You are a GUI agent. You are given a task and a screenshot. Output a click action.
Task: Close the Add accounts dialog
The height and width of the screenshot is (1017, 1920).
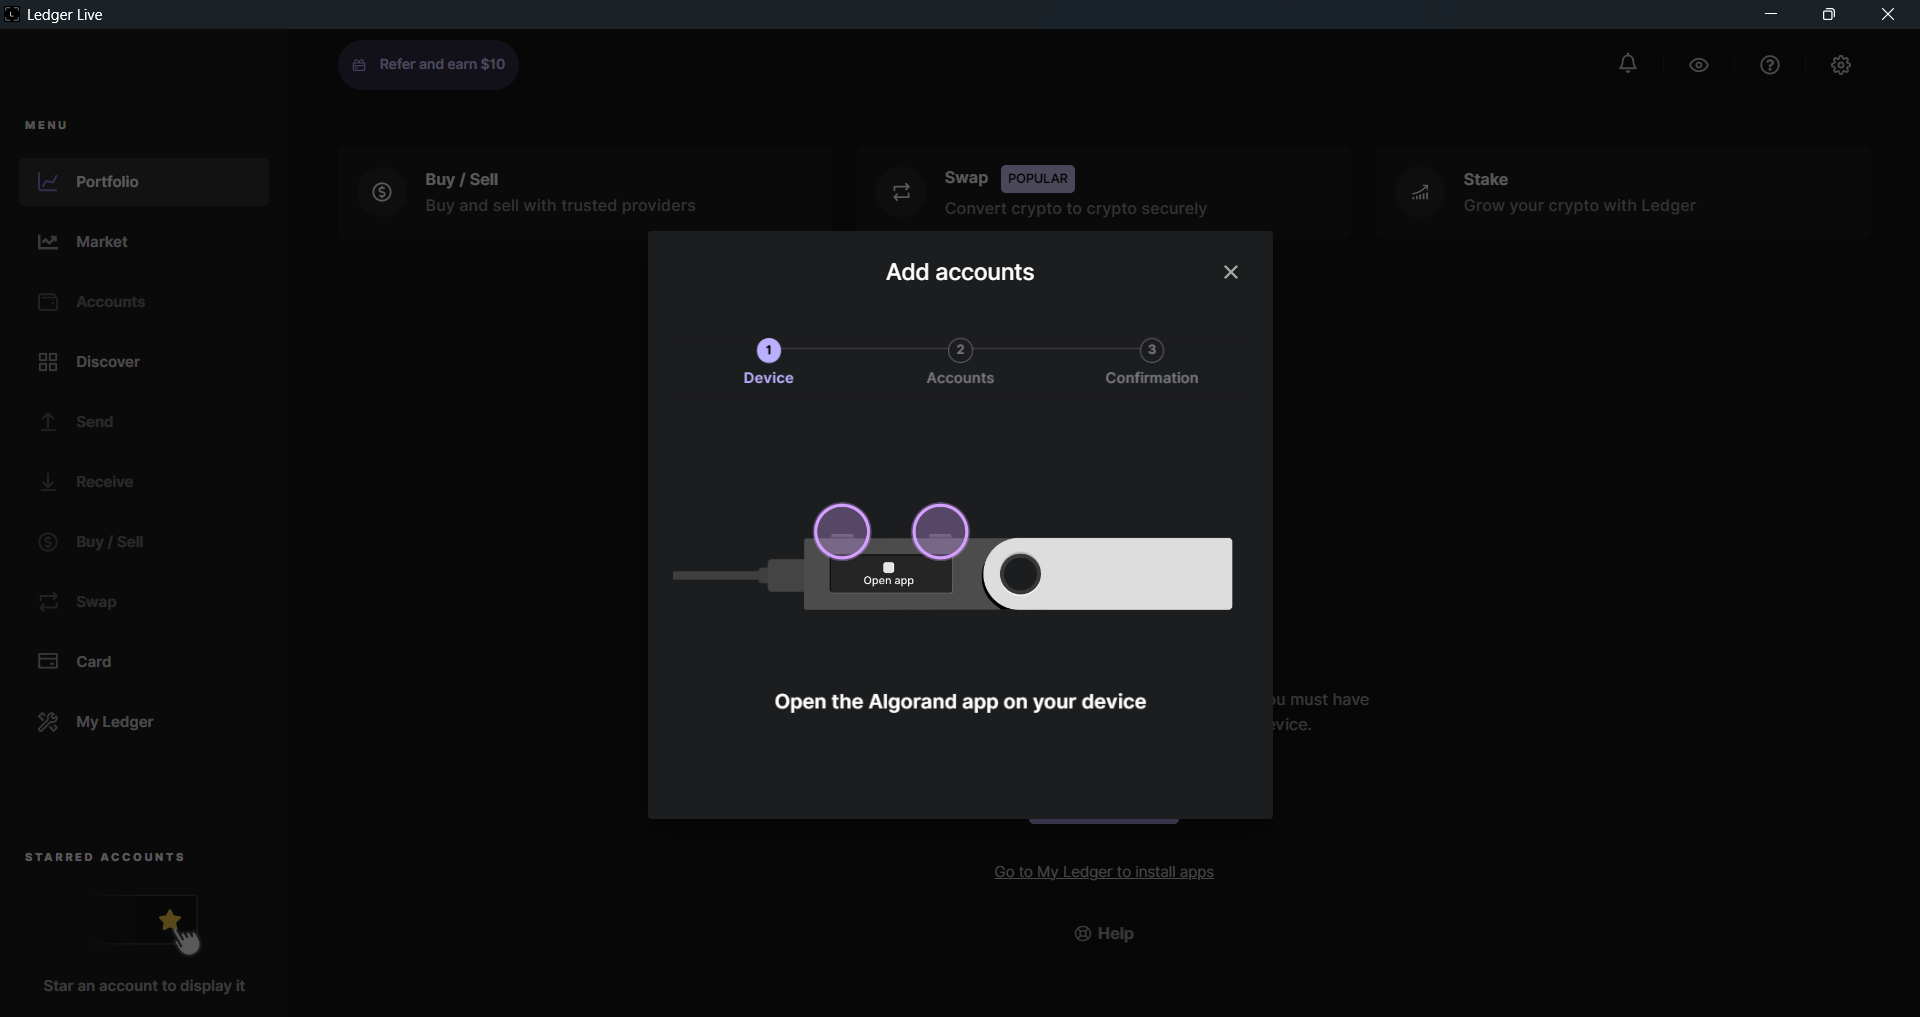point(1231,271)
